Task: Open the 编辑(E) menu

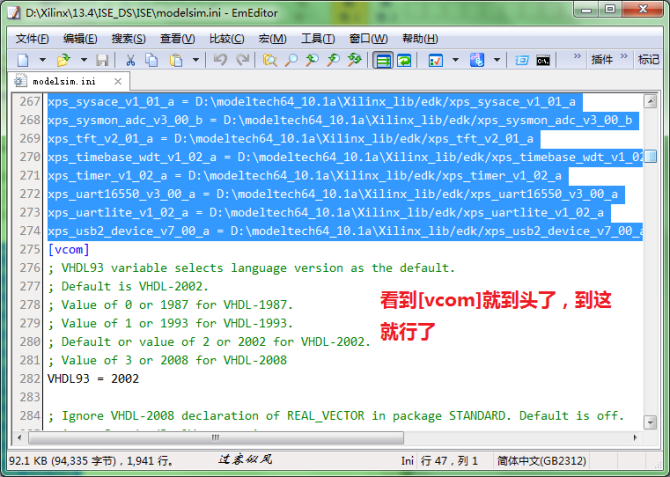Action: (80, 39)
